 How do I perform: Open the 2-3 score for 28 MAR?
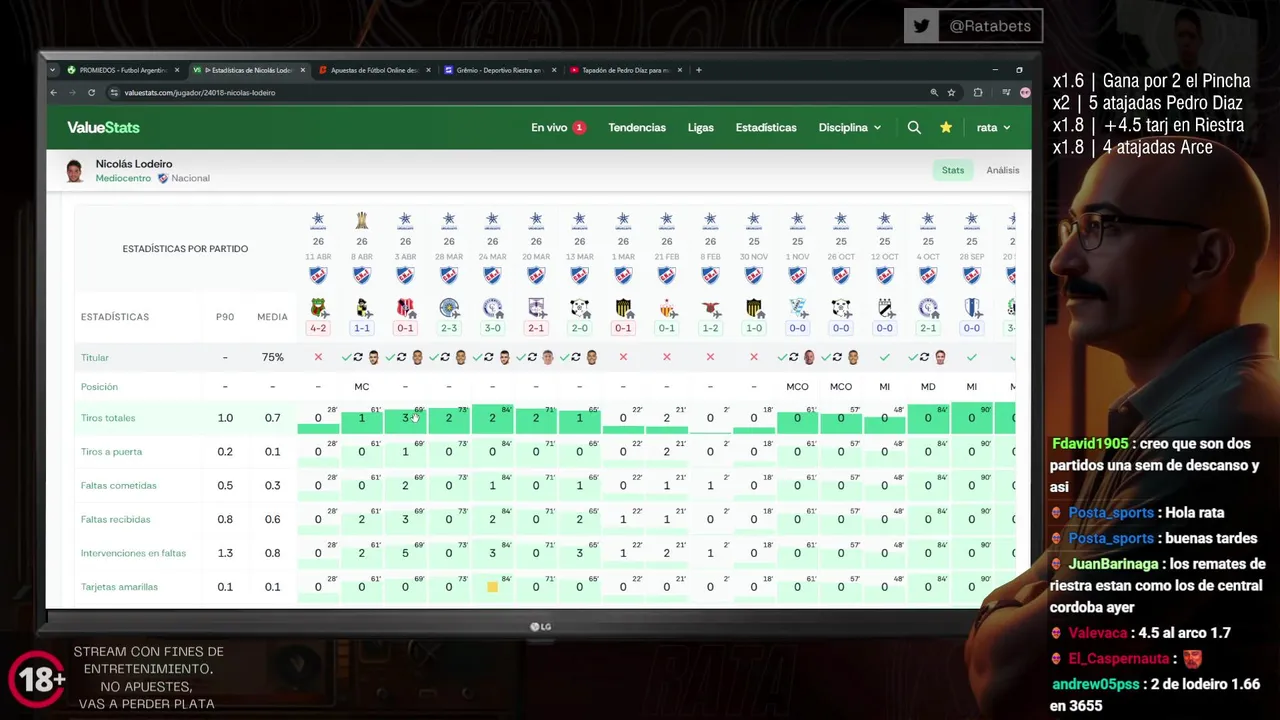point(449,328)
